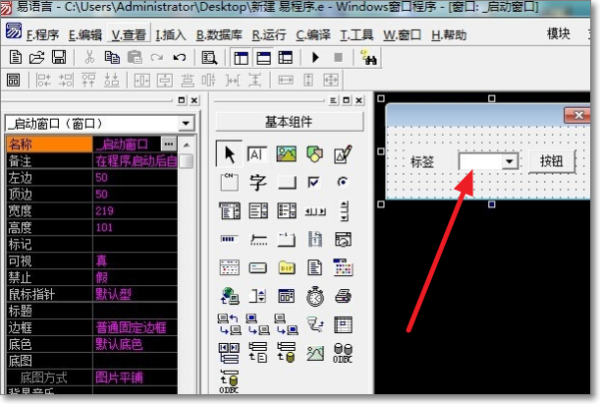Screen dimensions: 600x404
Task: Click the 鼠标指针 value 默认型
Action: 113,294
